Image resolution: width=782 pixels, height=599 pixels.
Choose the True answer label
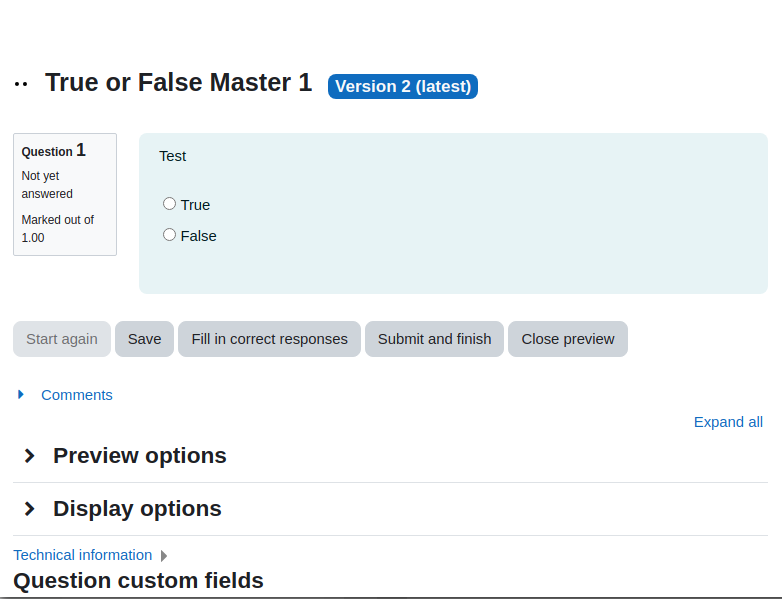point(195,205)
